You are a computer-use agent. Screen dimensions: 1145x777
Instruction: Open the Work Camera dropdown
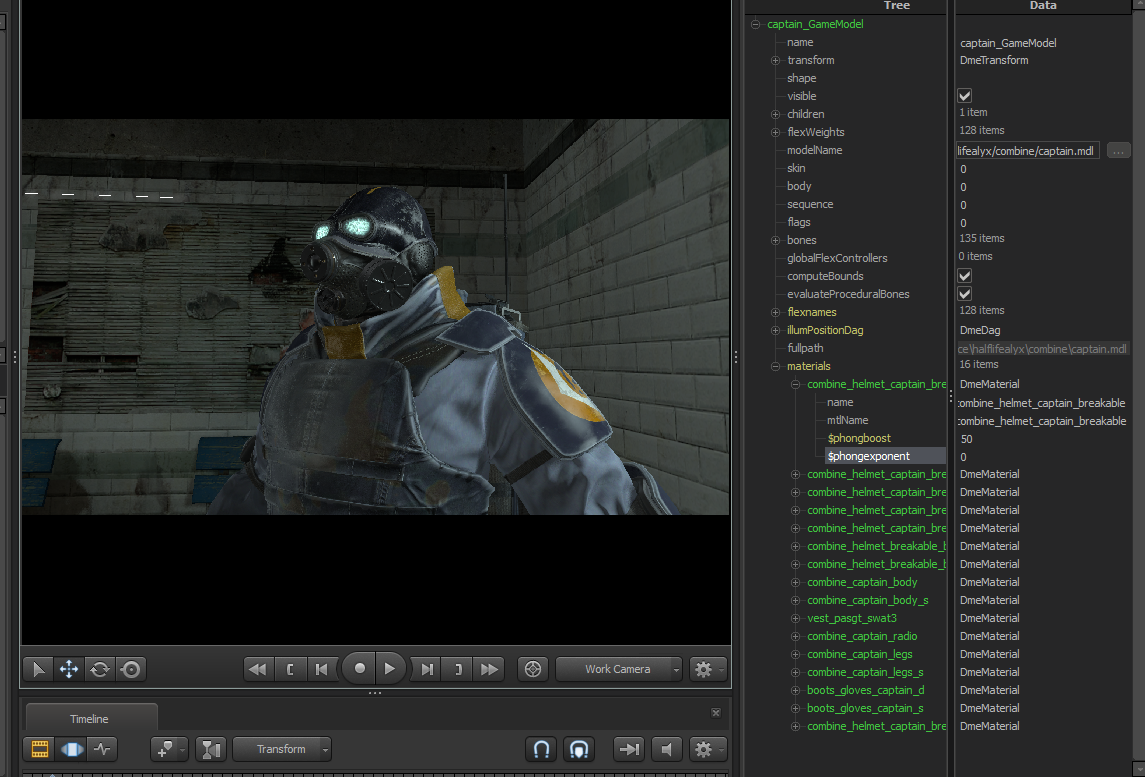619,669
